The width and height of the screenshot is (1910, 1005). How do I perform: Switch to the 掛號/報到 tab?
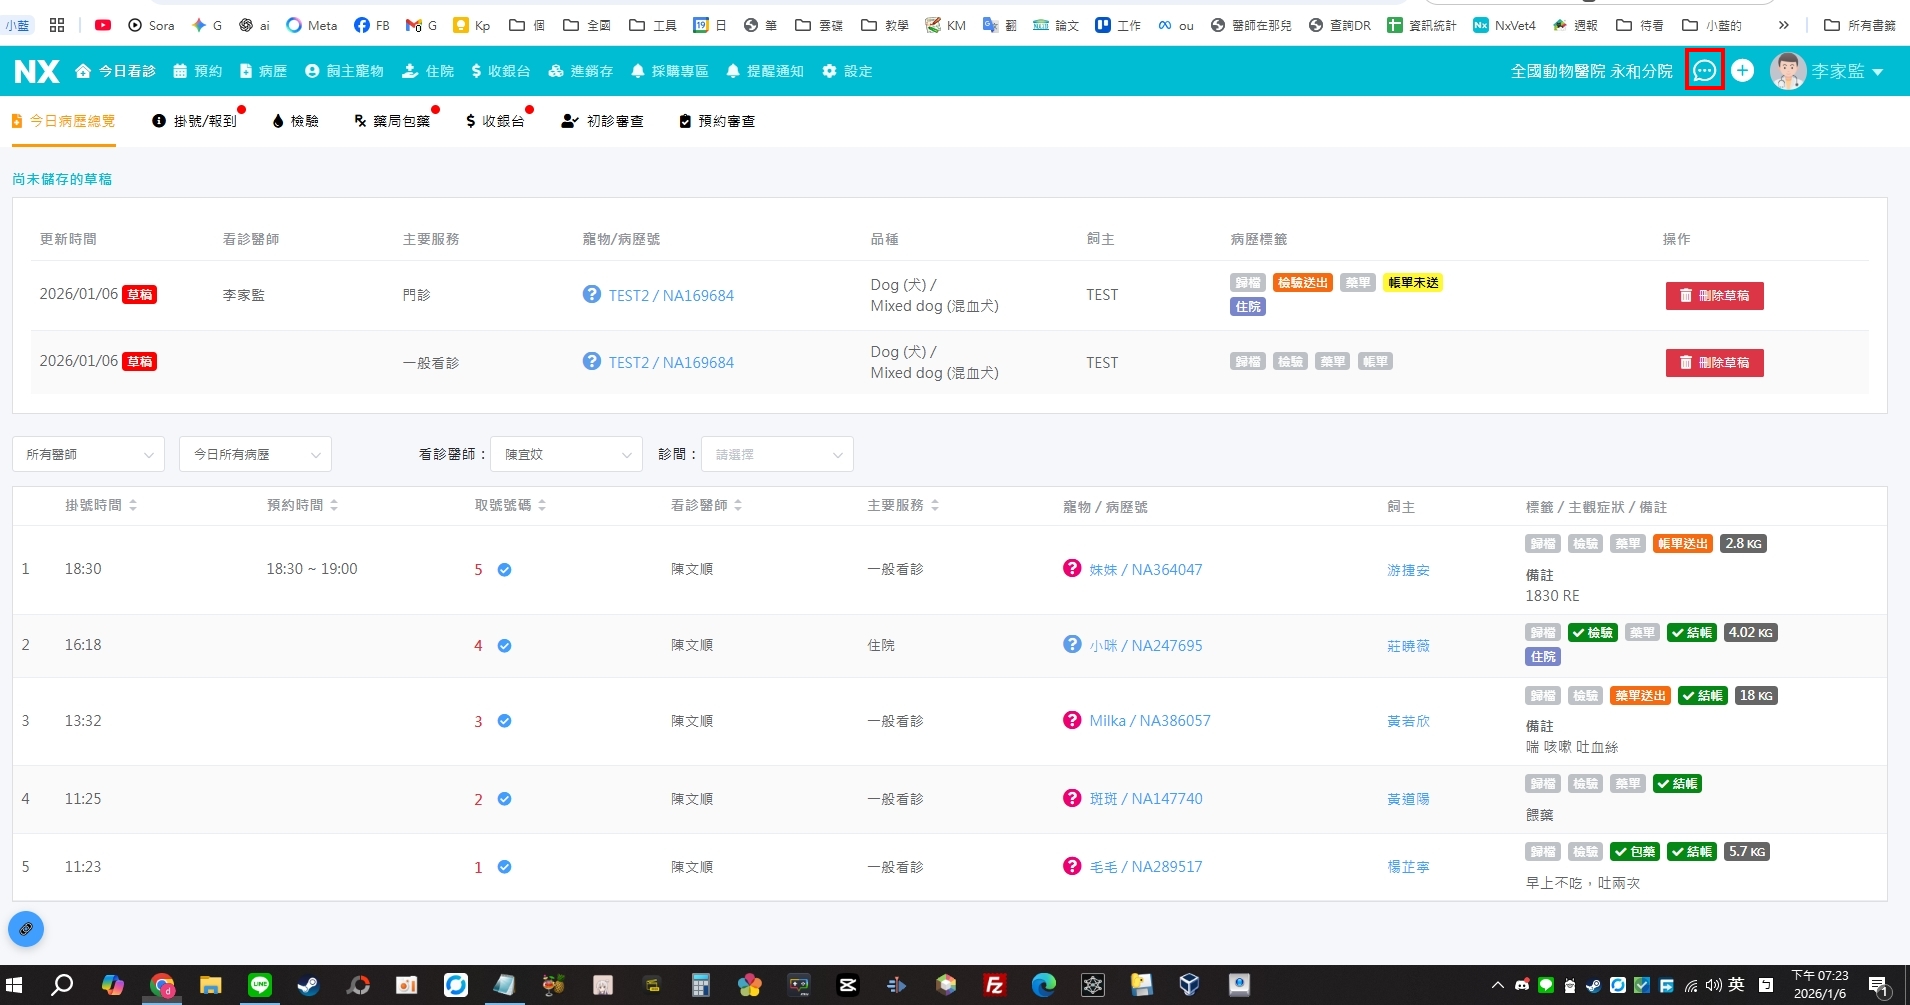coord(195,121)
